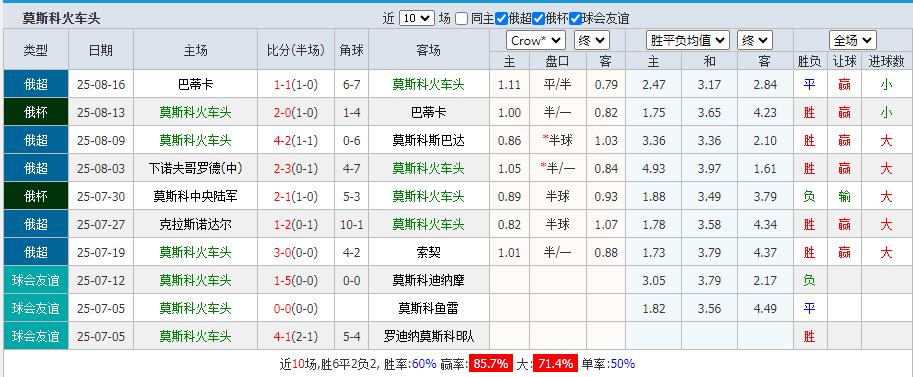Image resolution: width=913 pixels, height=377 pixels.
Task: Click 下诺夫哥罗德(中) home team link
Action: [x=195, y=168]
